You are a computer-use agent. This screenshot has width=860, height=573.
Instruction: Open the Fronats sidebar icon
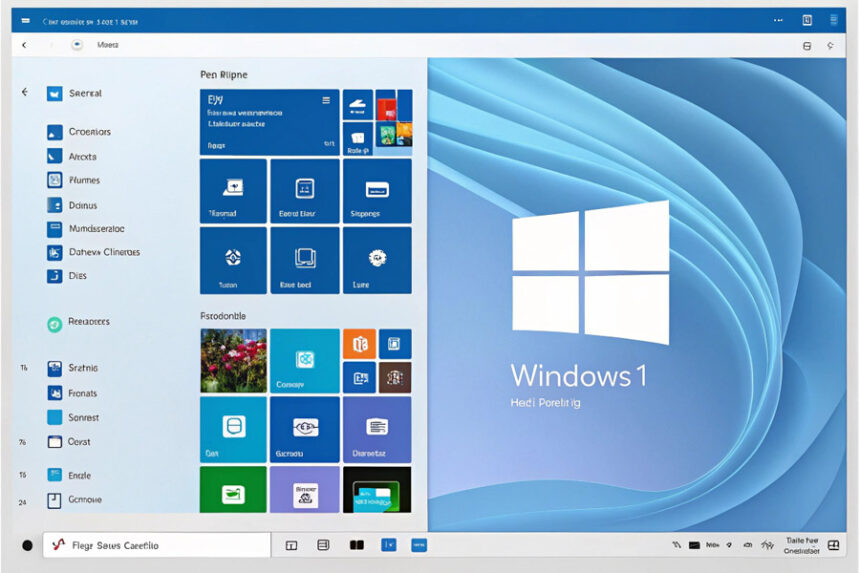pos(54,393)
